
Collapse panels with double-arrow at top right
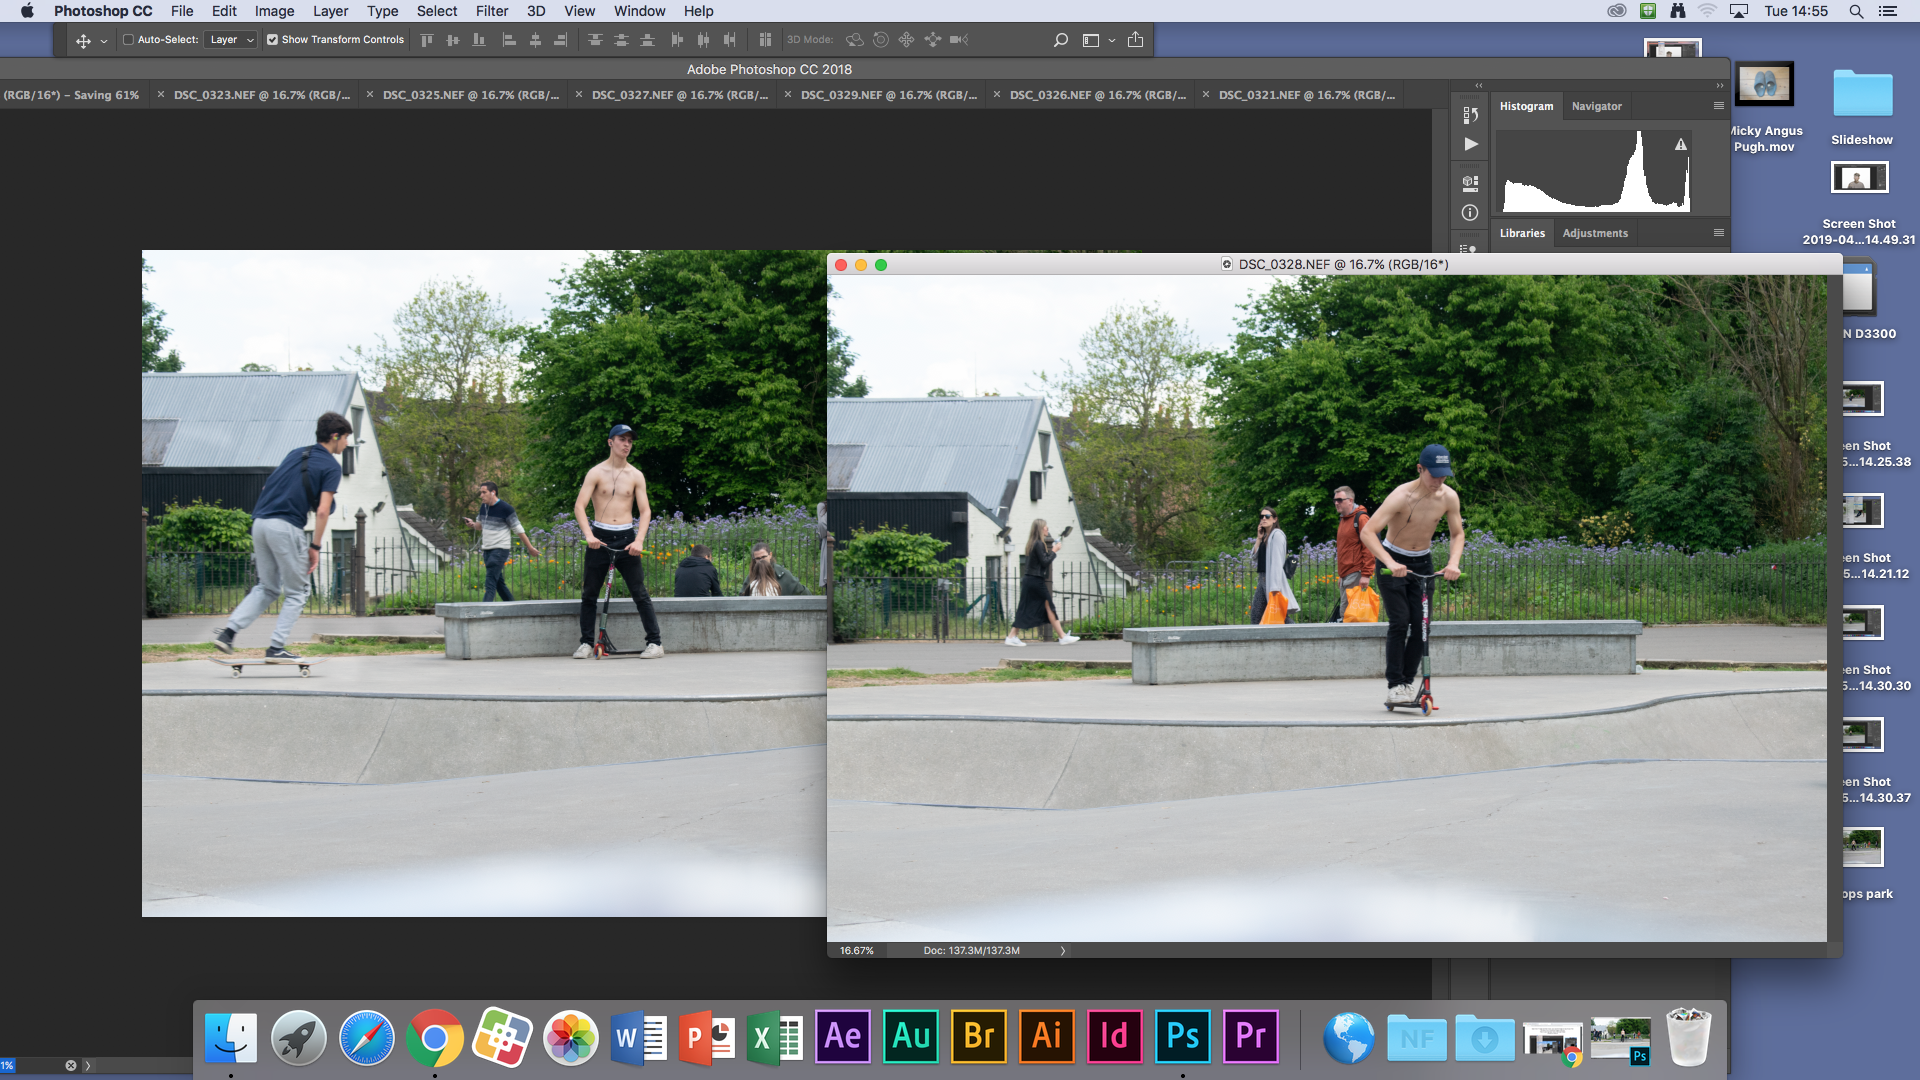1720,85
